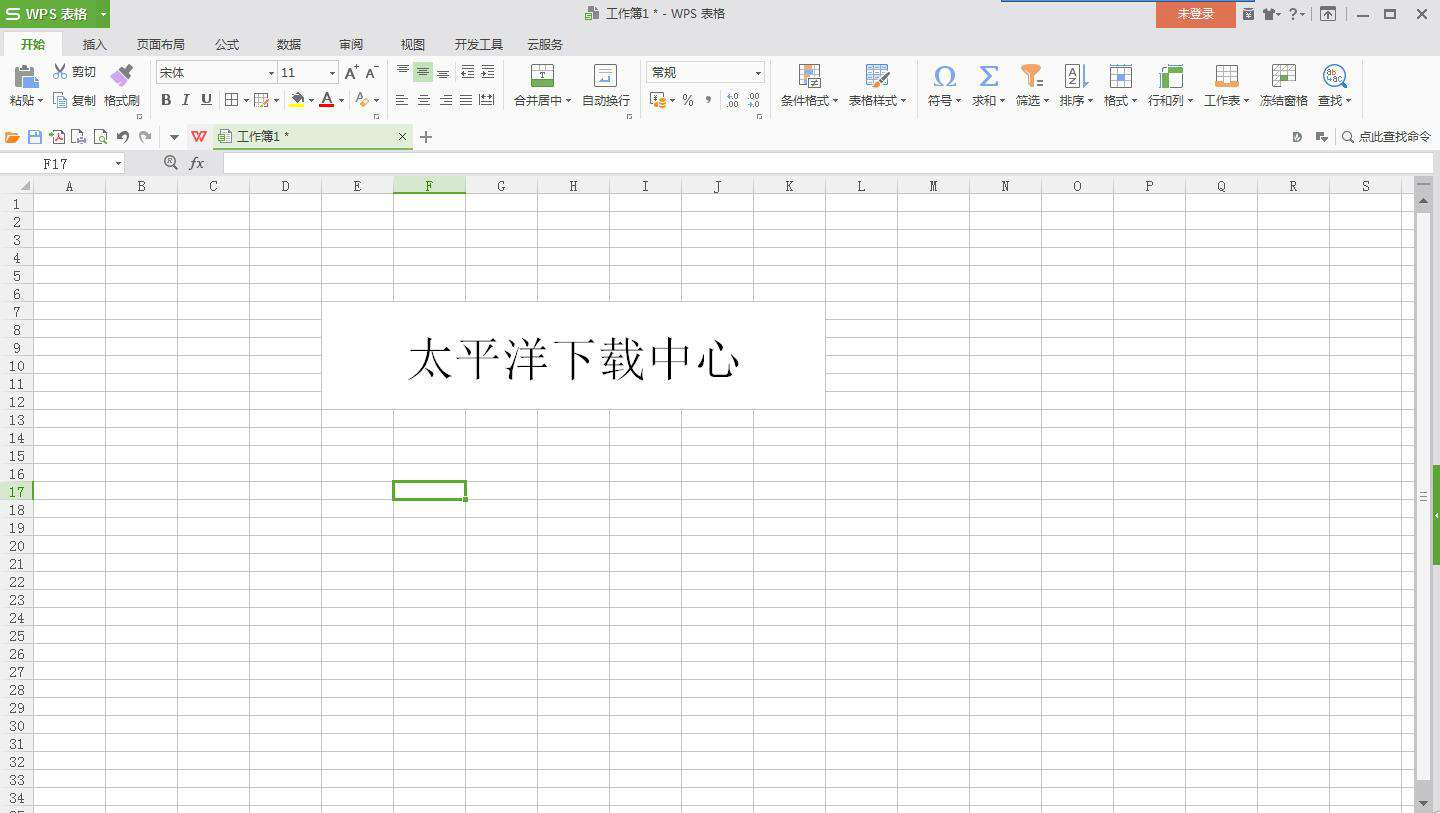Screen dimensions: 1440x813
Task: Align cell text to the left
Action: pyautogui.click(x=402, y=100)
